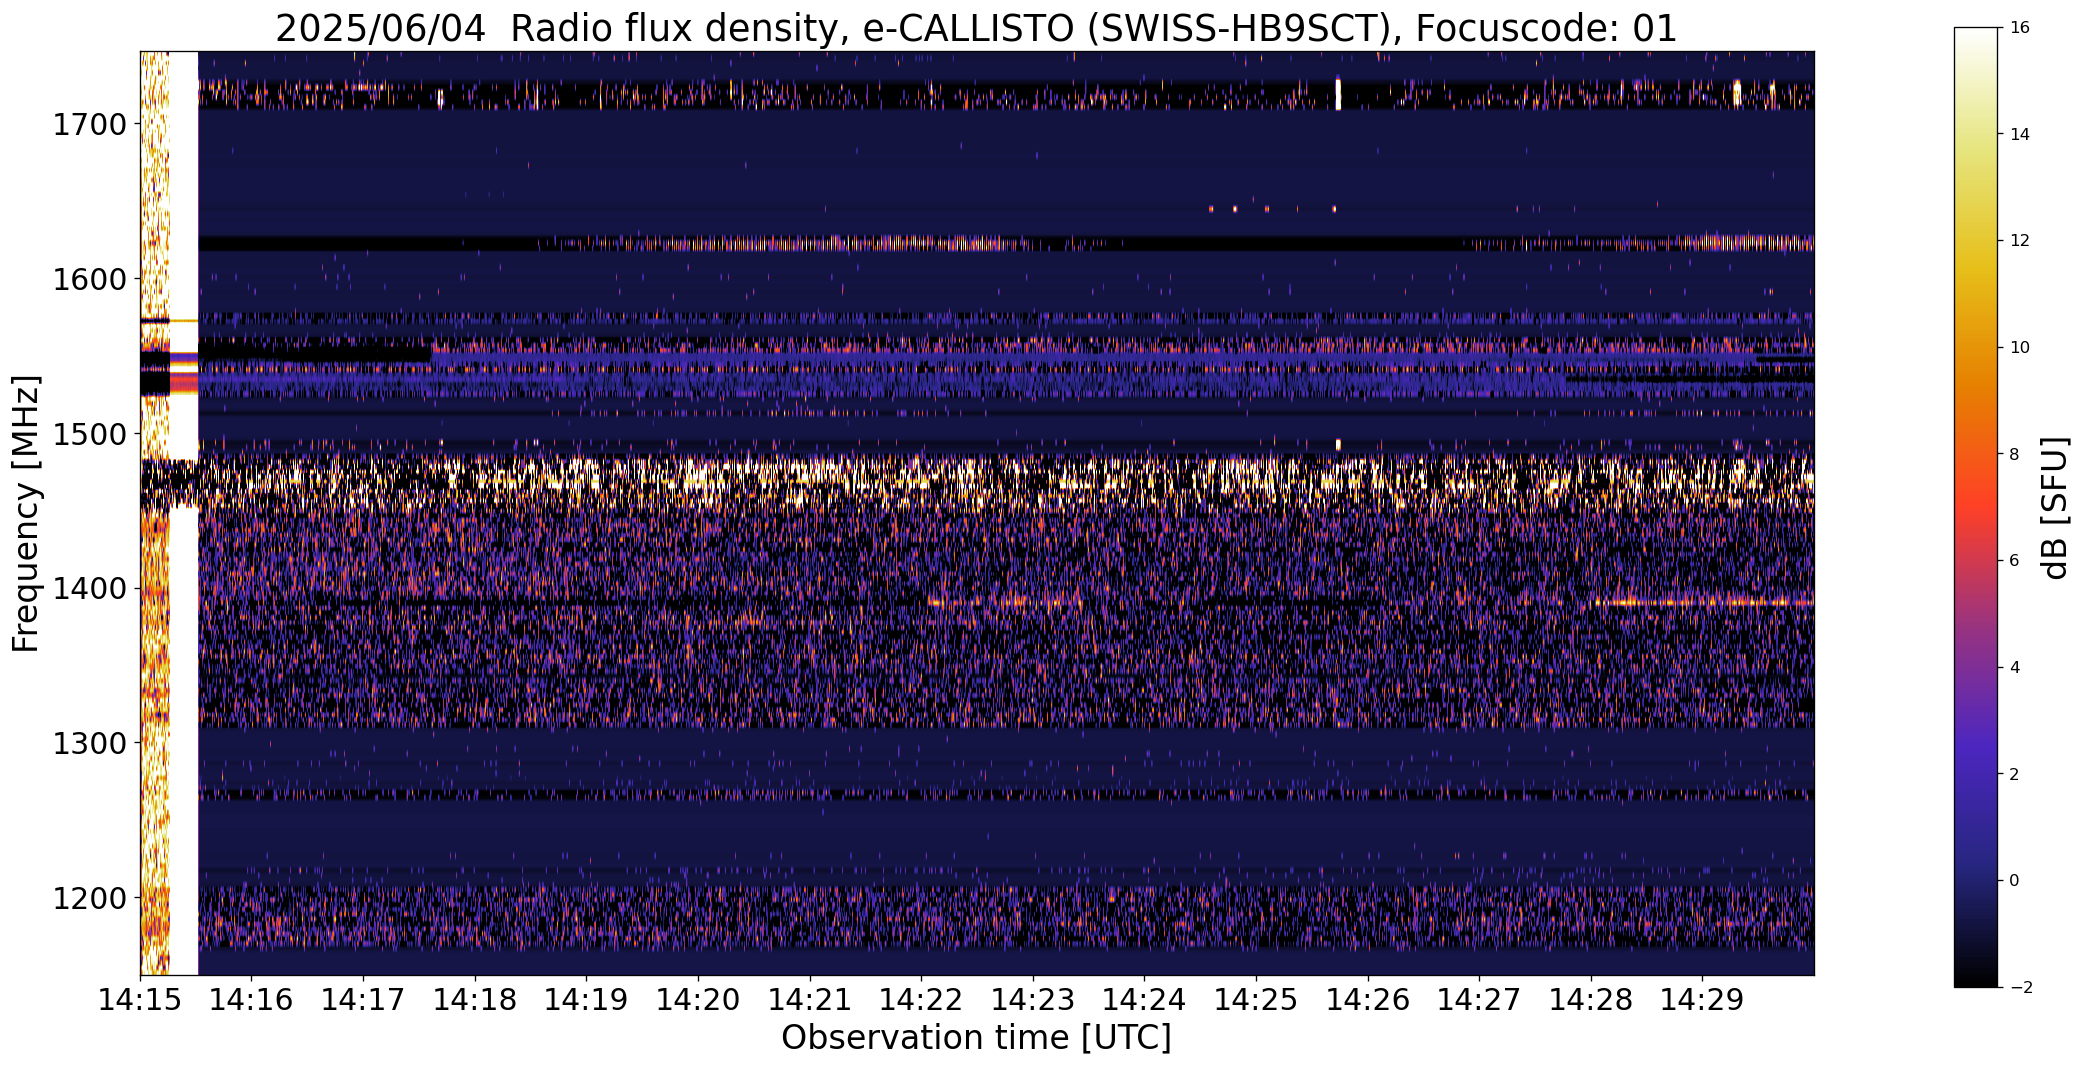Click the 'Observation time [UTC]' axis label

pos(976,1038)
